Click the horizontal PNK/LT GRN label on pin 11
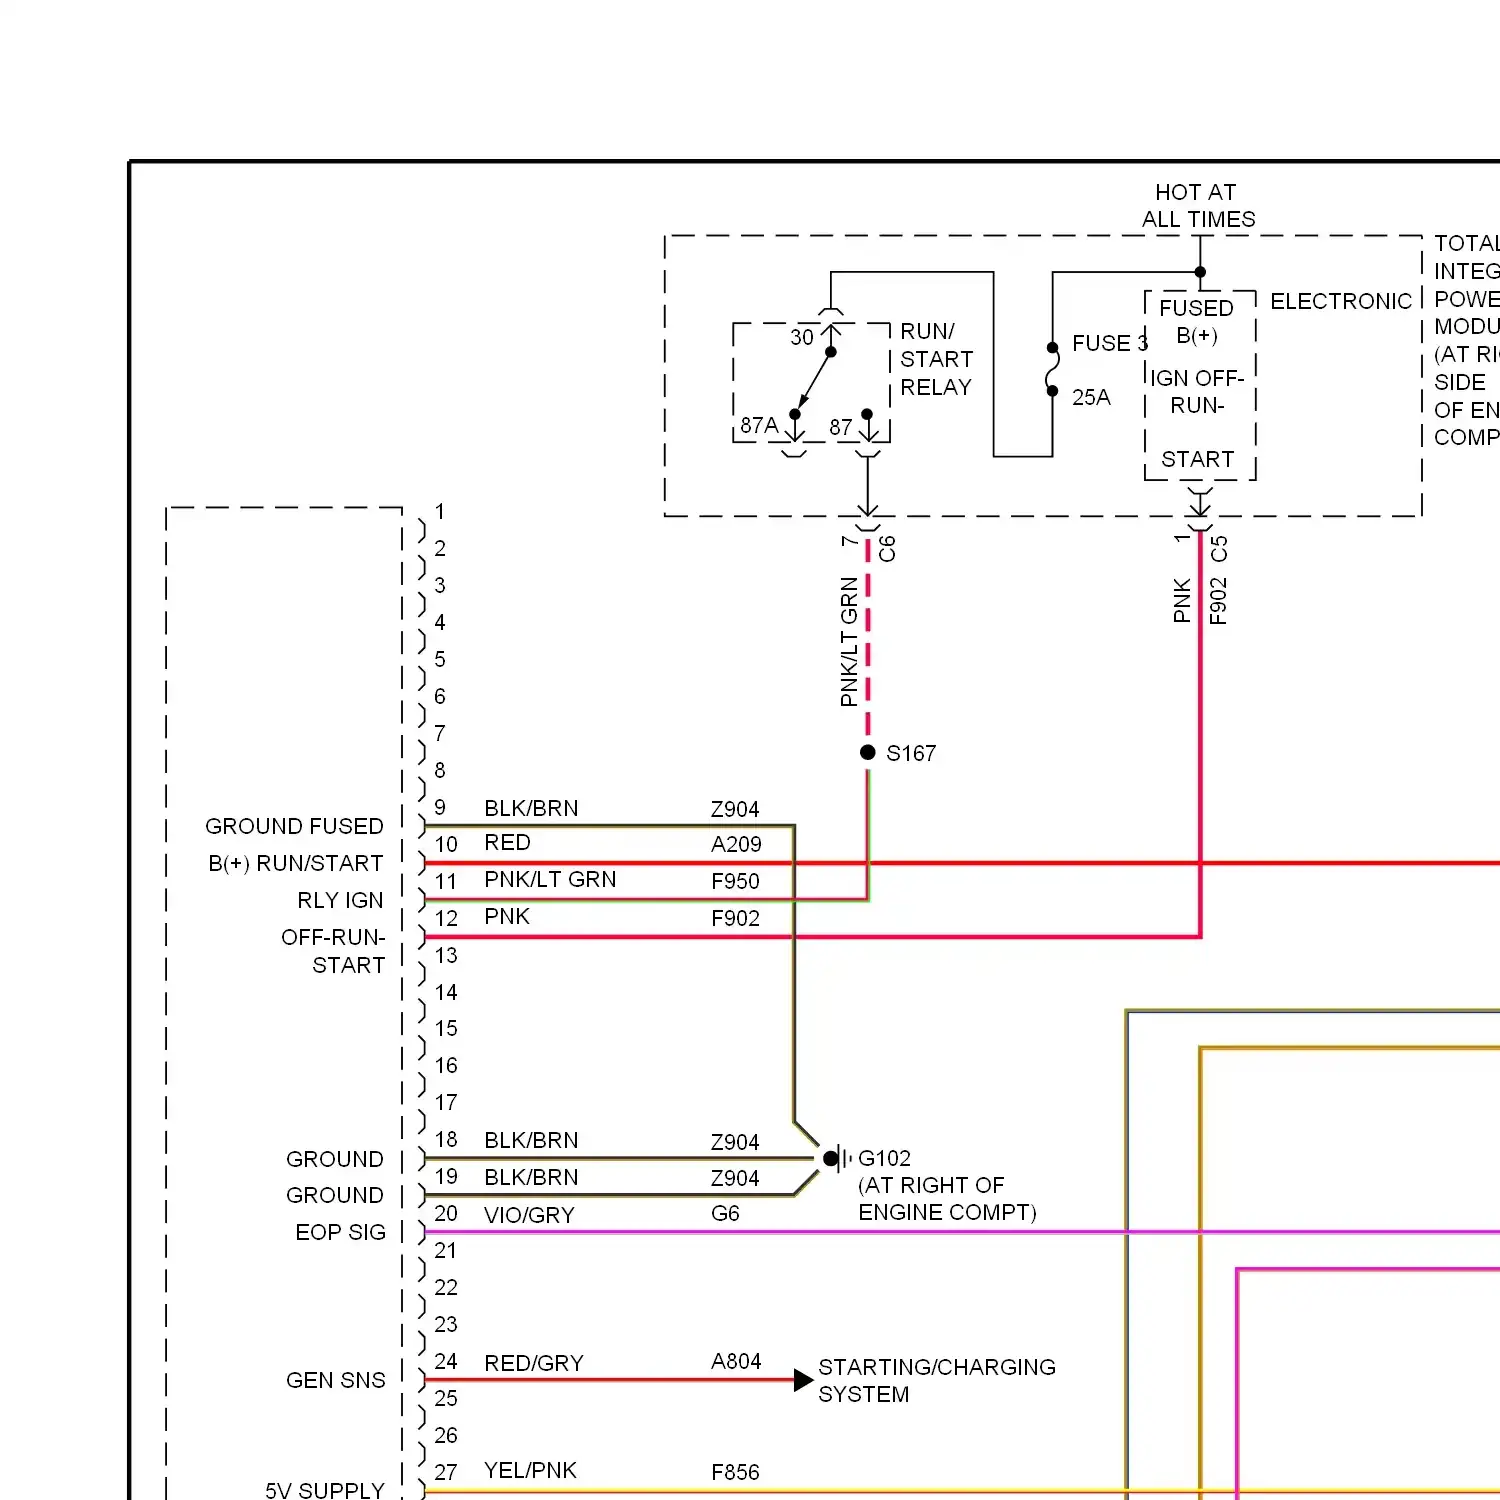Screen dimensions: 1500x1500 click(550, 879)
